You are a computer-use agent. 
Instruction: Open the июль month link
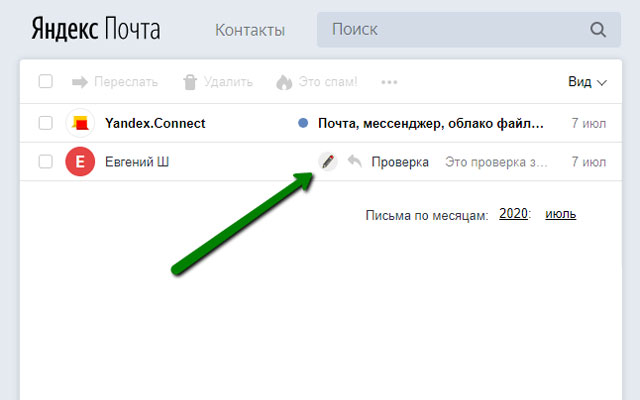click(x=560, y=213)
